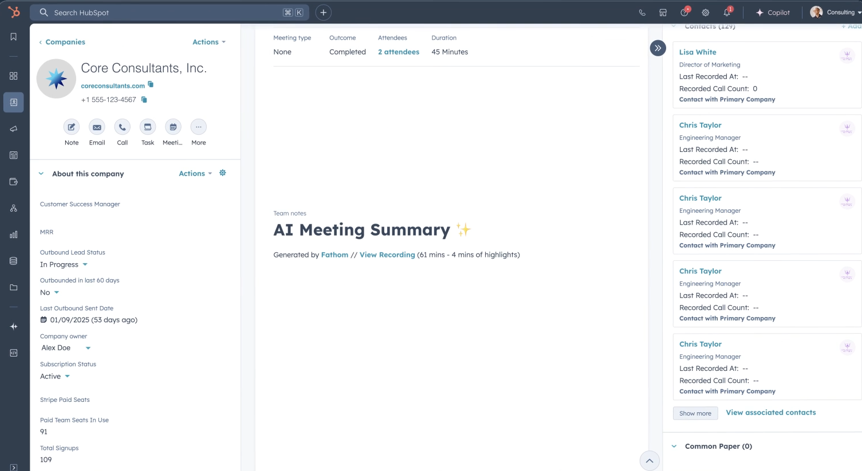Open the settings gear in top bar

[x=705, y=12]
